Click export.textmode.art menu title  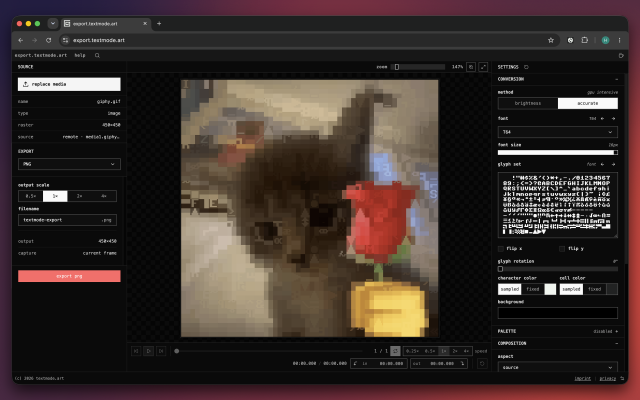(41, 56)
